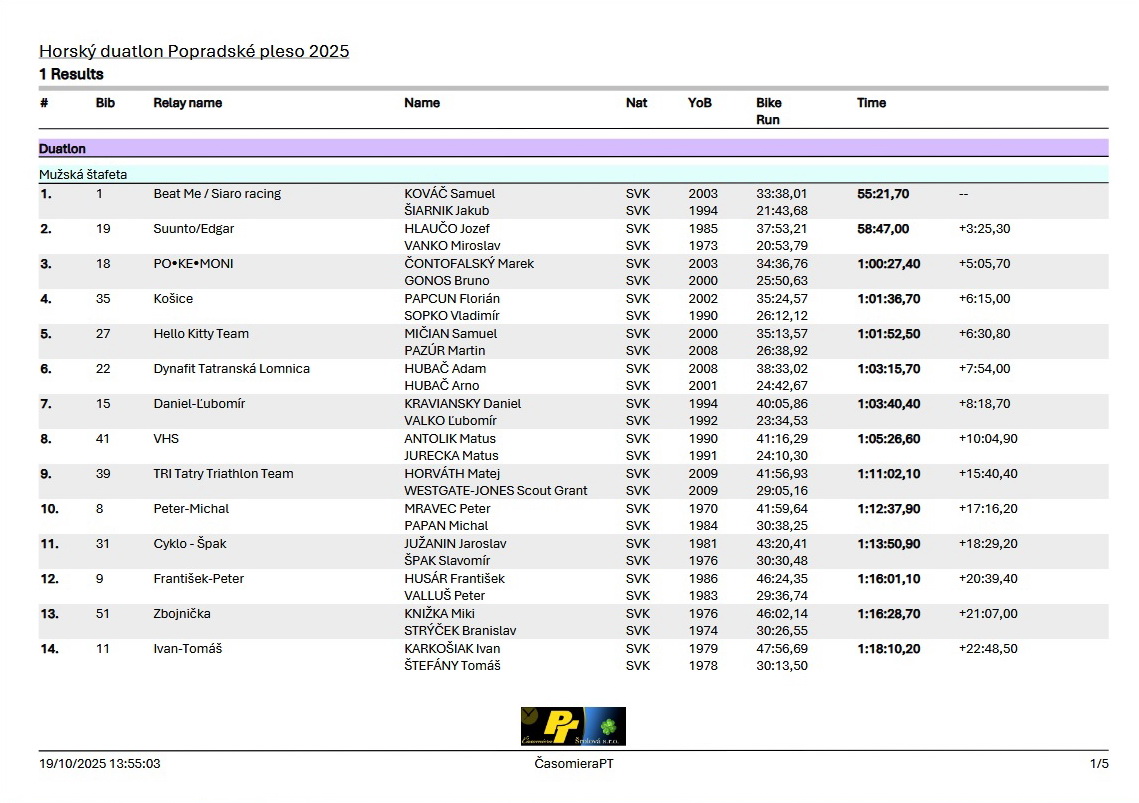The width and height of the screenshot is (1139, 803).
Task: Click winning time 55:21,70
Action: 883,194
